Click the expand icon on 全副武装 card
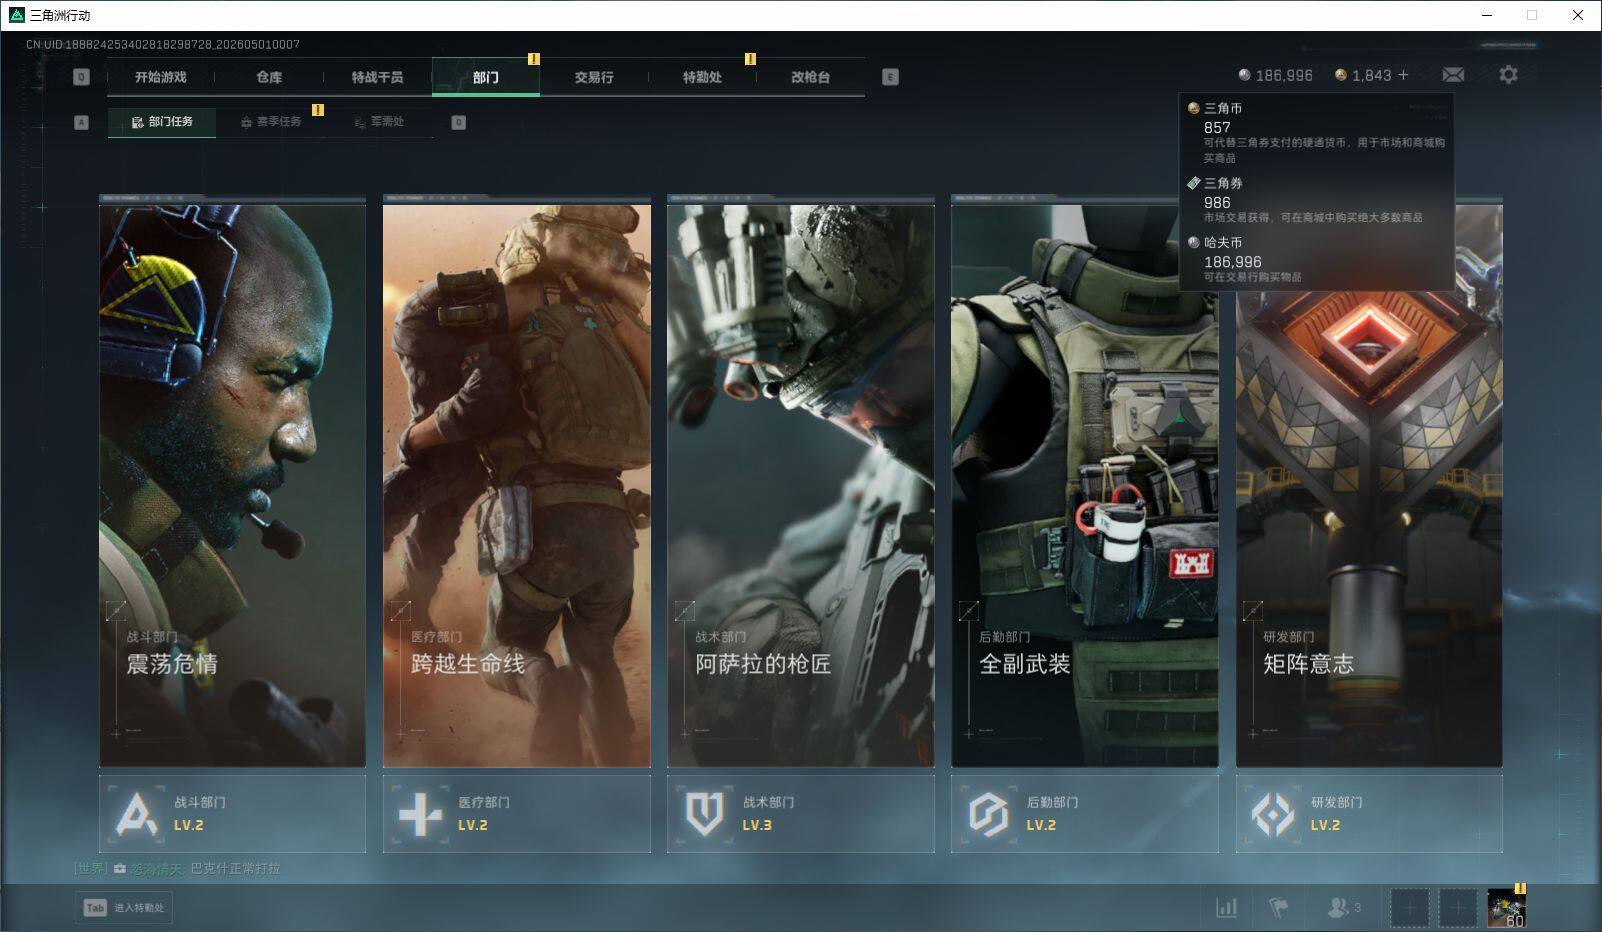Viewport: 1602px width, 932px height. [968, 610]
